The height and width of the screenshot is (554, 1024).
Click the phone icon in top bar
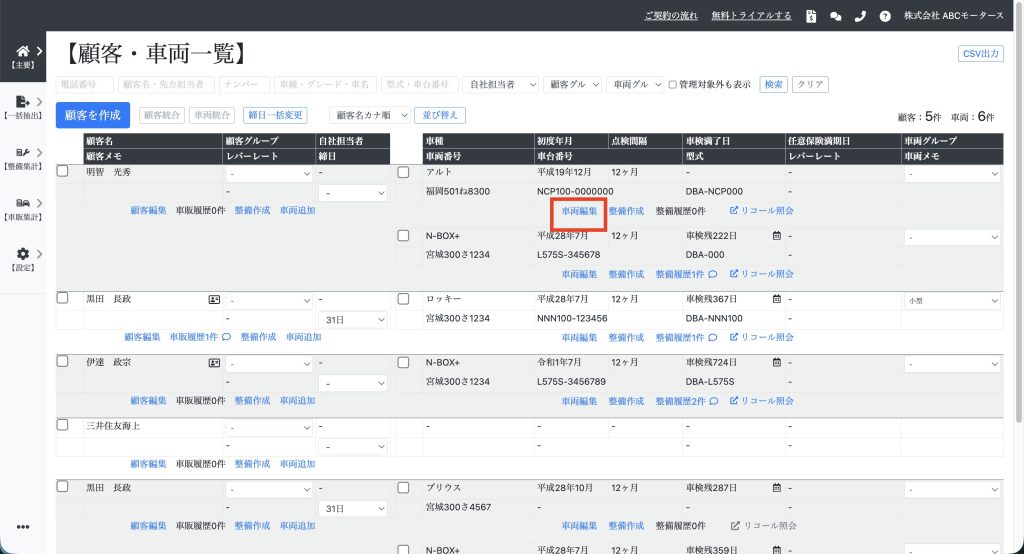[x=860, y=16]
